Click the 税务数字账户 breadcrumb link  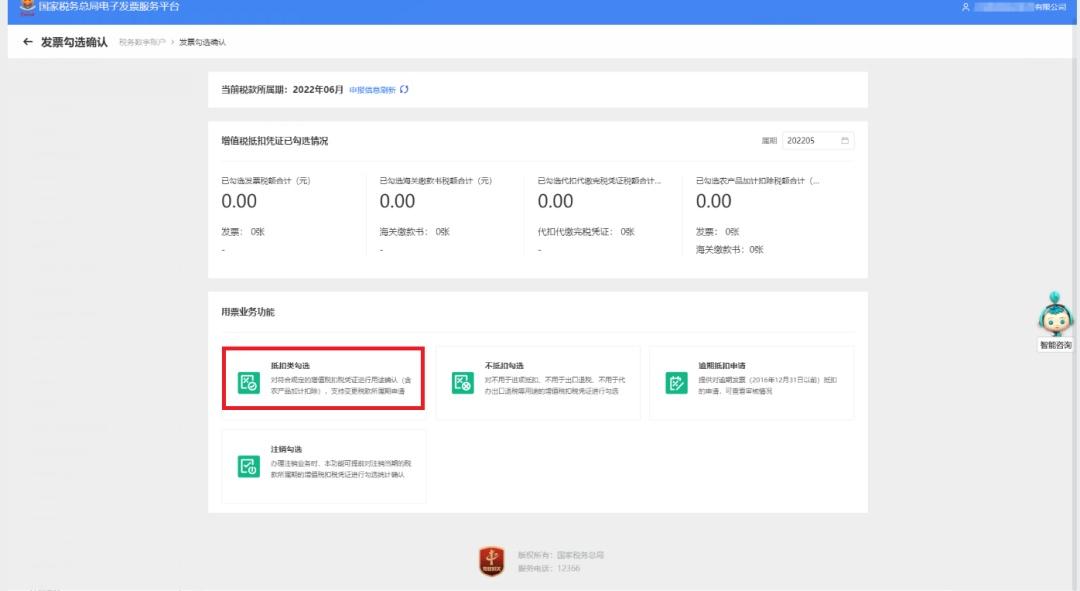142,43
